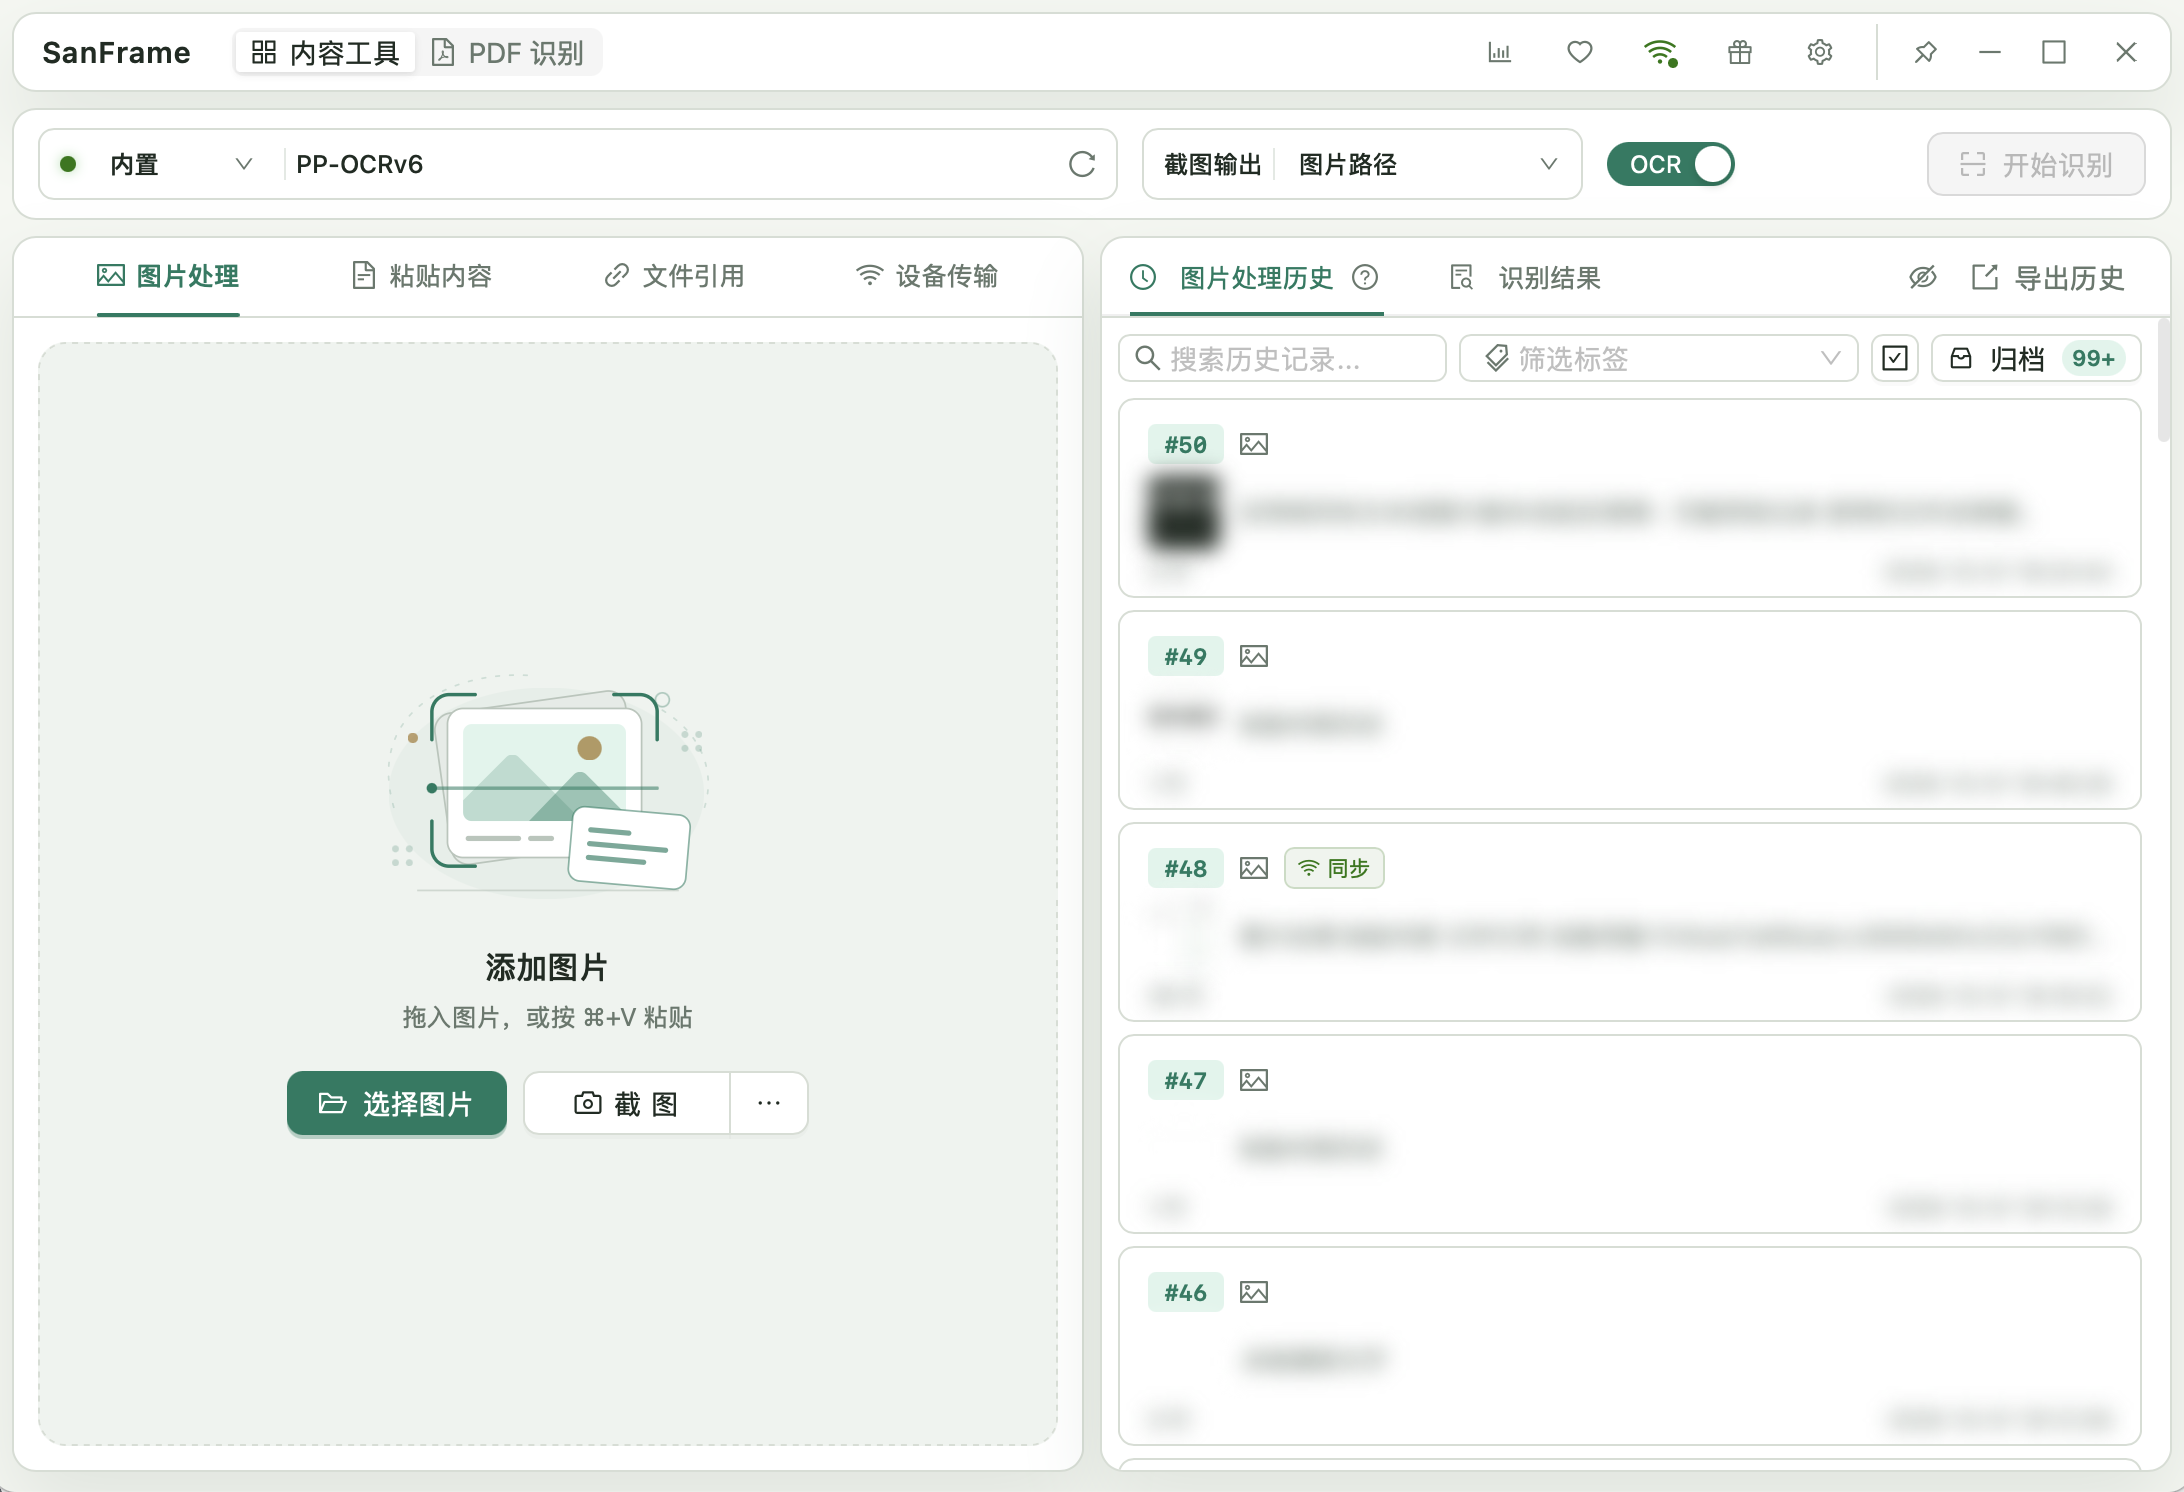Click the thumbnail in entry #50
This screenshot has width=2184, height=1492.
click(x=1184, y=512)
